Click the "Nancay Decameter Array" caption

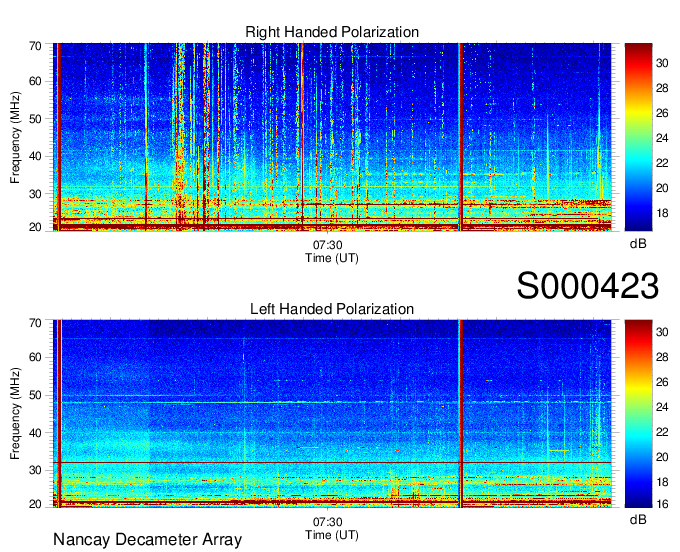click(147, 540)
